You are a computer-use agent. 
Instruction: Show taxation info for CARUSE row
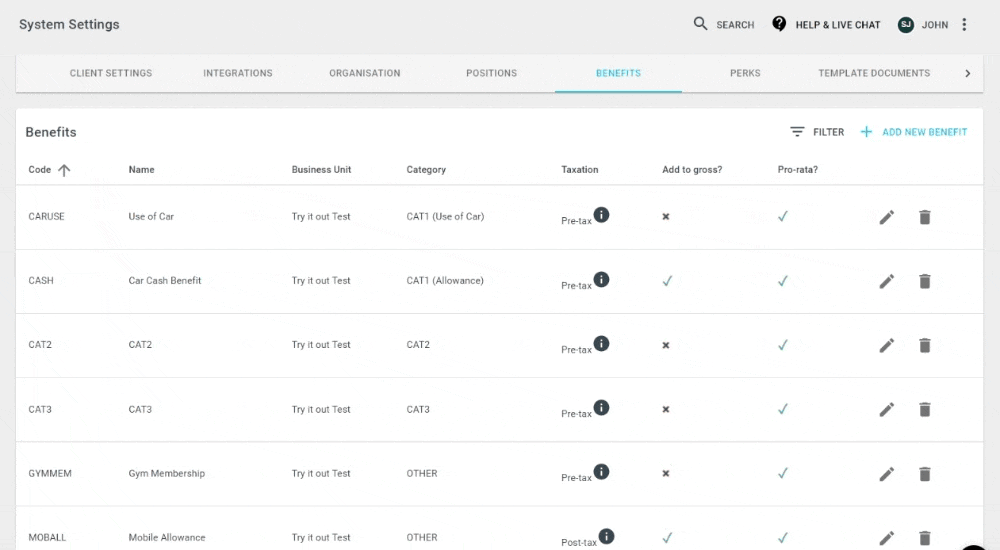[x=601, y=214]
